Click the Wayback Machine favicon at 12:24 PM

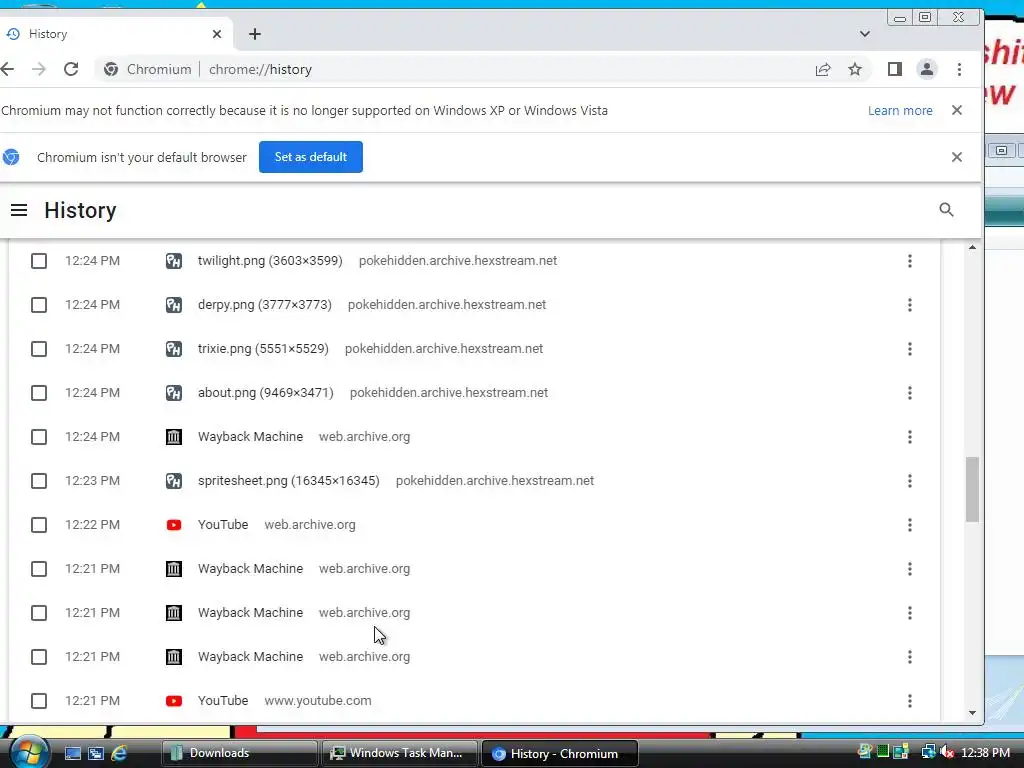174,437
